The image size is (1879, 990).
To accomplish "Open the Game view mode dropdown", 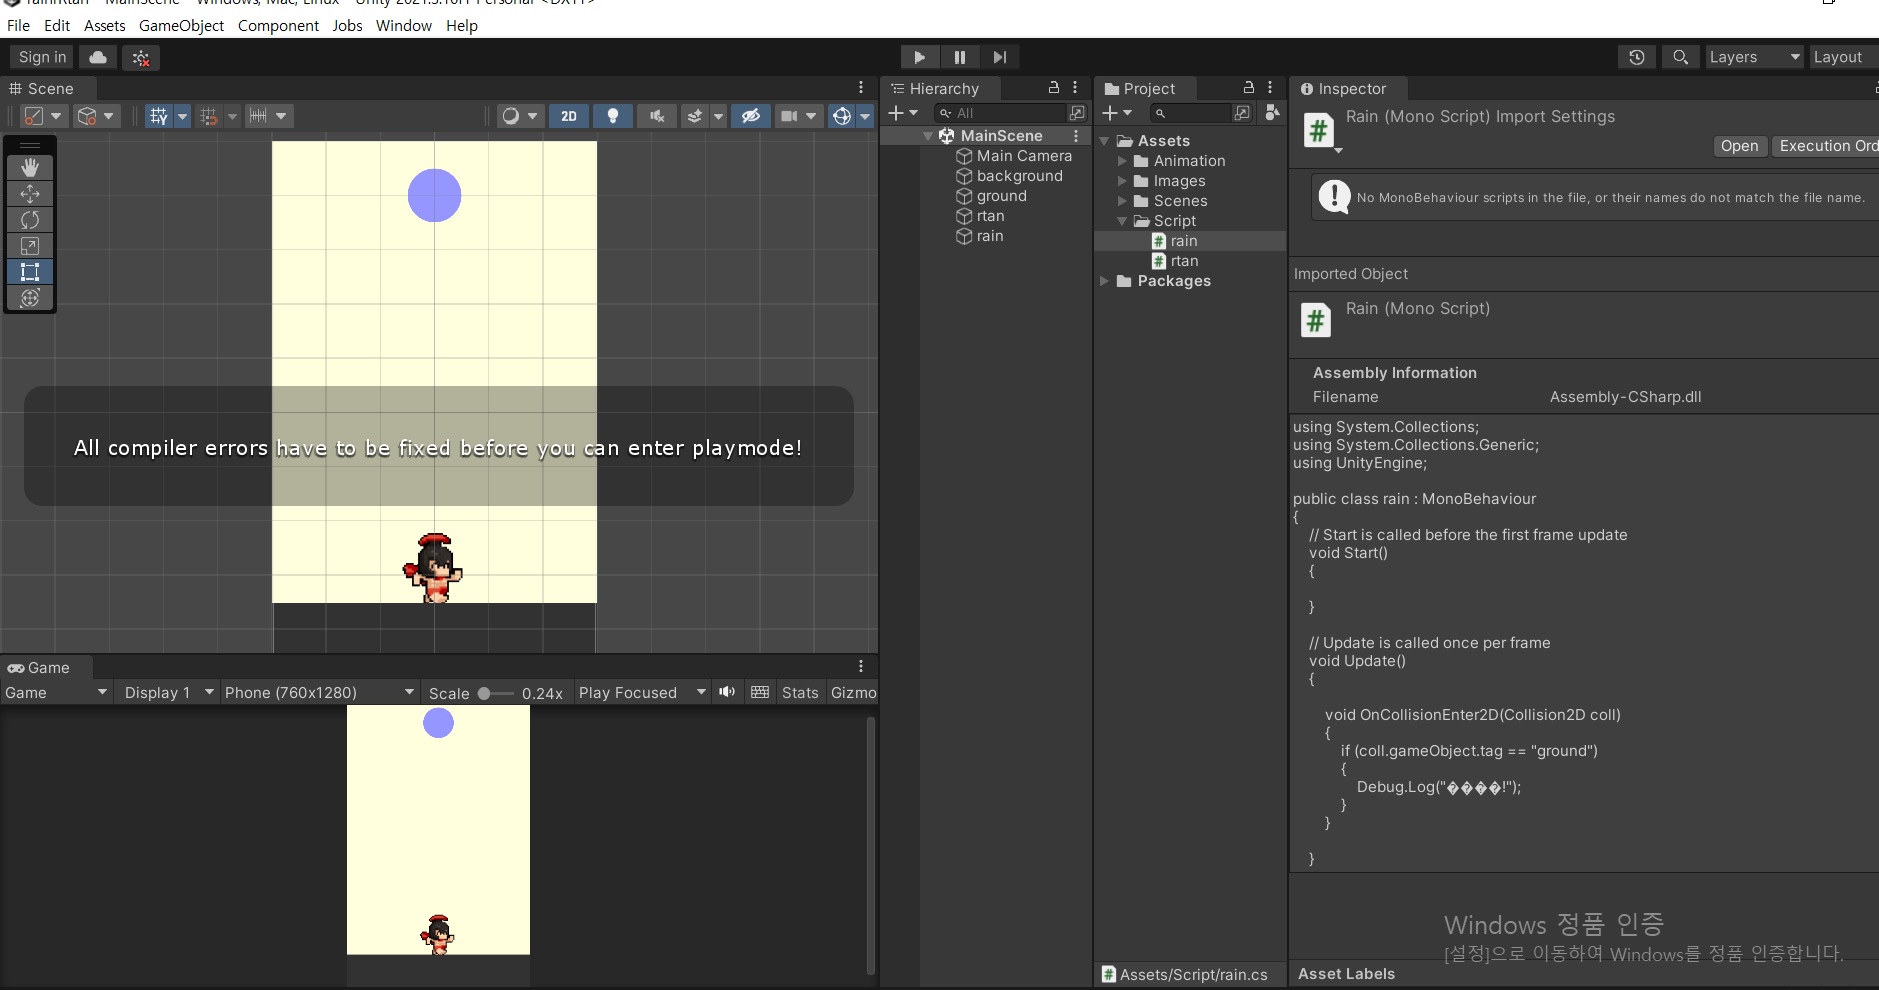I will pyautogui.click(x=56, y=692).
